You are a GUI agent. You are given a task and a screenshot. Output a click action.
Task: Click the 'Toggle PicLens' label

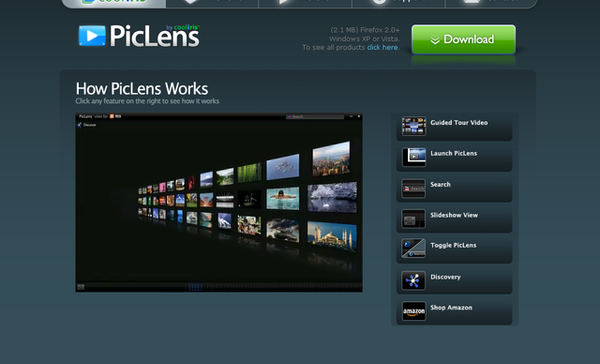pyautogui.click(x=453, y=245)
